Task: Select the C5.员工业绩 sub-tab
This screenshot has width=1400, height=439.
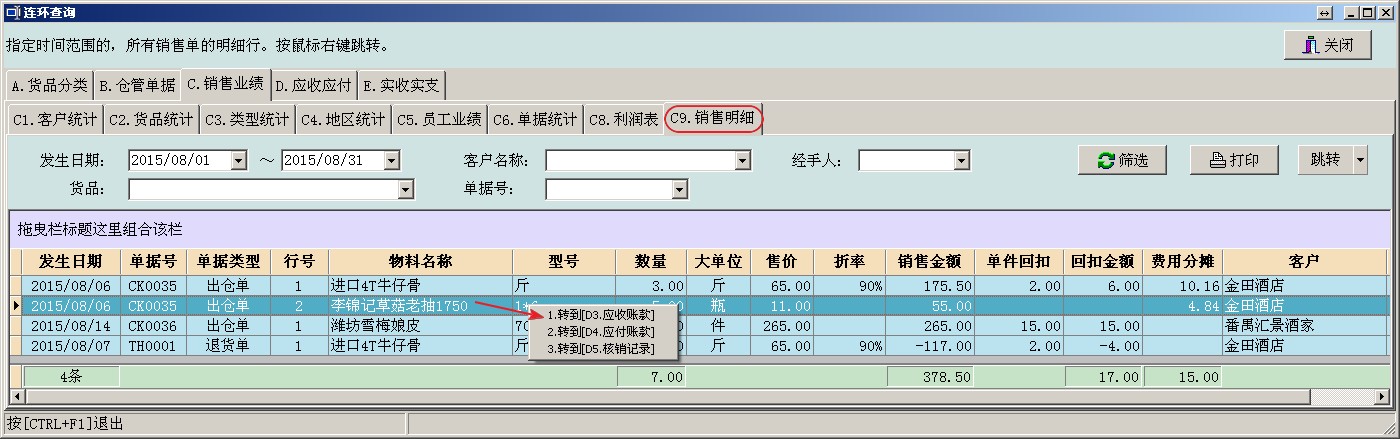Action: [439, 120]
